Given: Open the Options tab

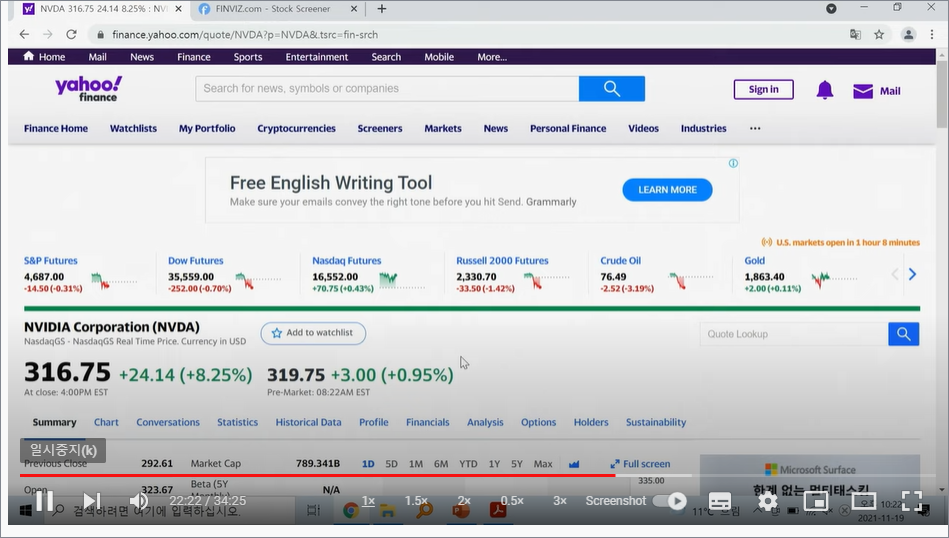Looking at the screenshot, I should (x=538, y=422).
